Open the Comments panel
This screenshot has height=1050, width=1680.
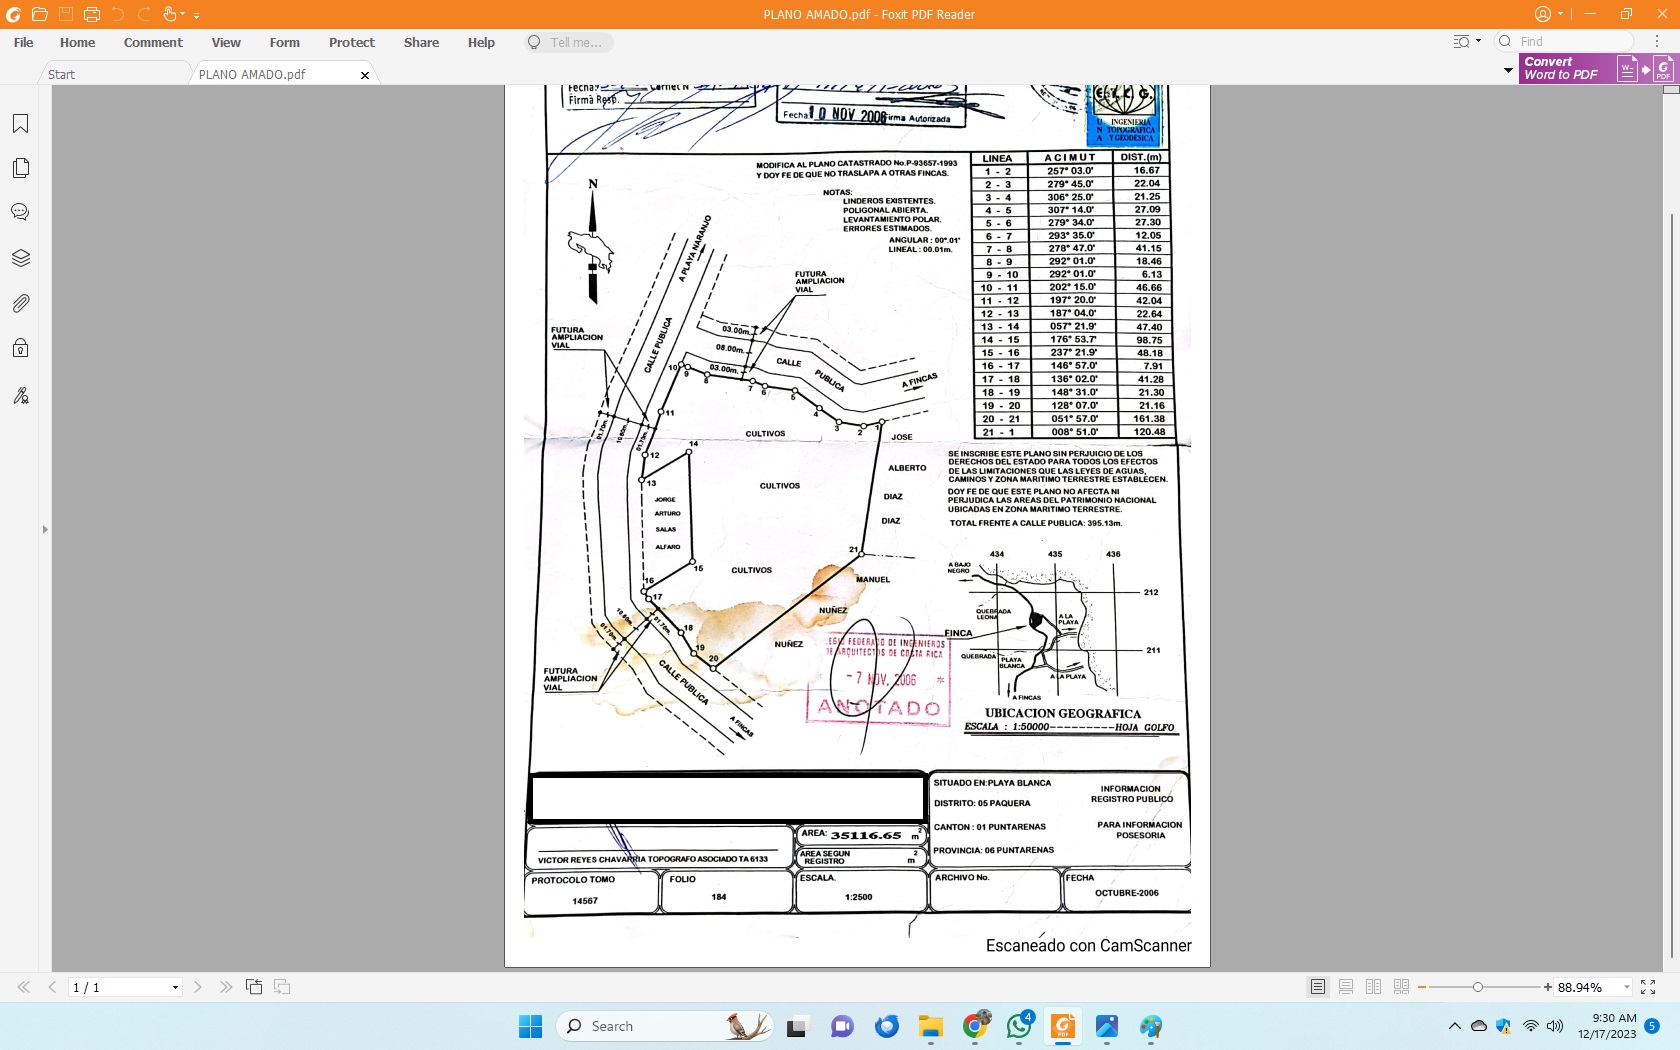(x=21, y=212)
